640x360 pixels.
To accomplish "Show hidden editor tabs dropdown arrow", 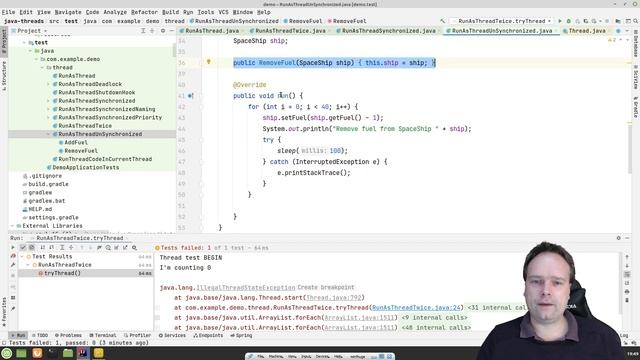I will pos(627,31).
